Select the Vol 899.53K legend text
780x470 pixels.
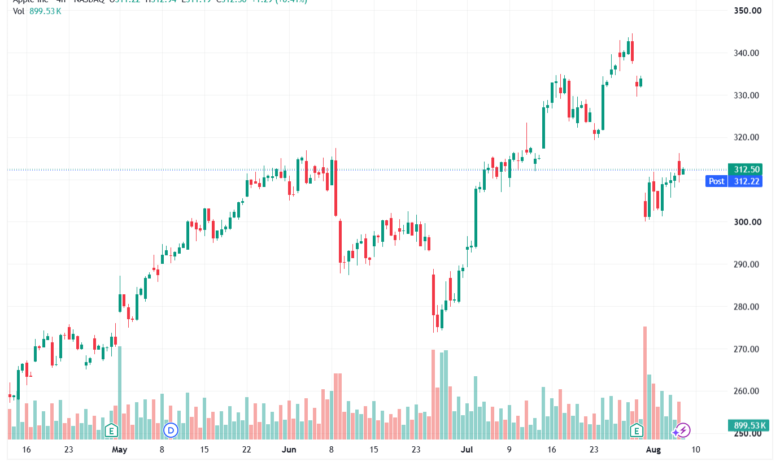coord(37,11)
